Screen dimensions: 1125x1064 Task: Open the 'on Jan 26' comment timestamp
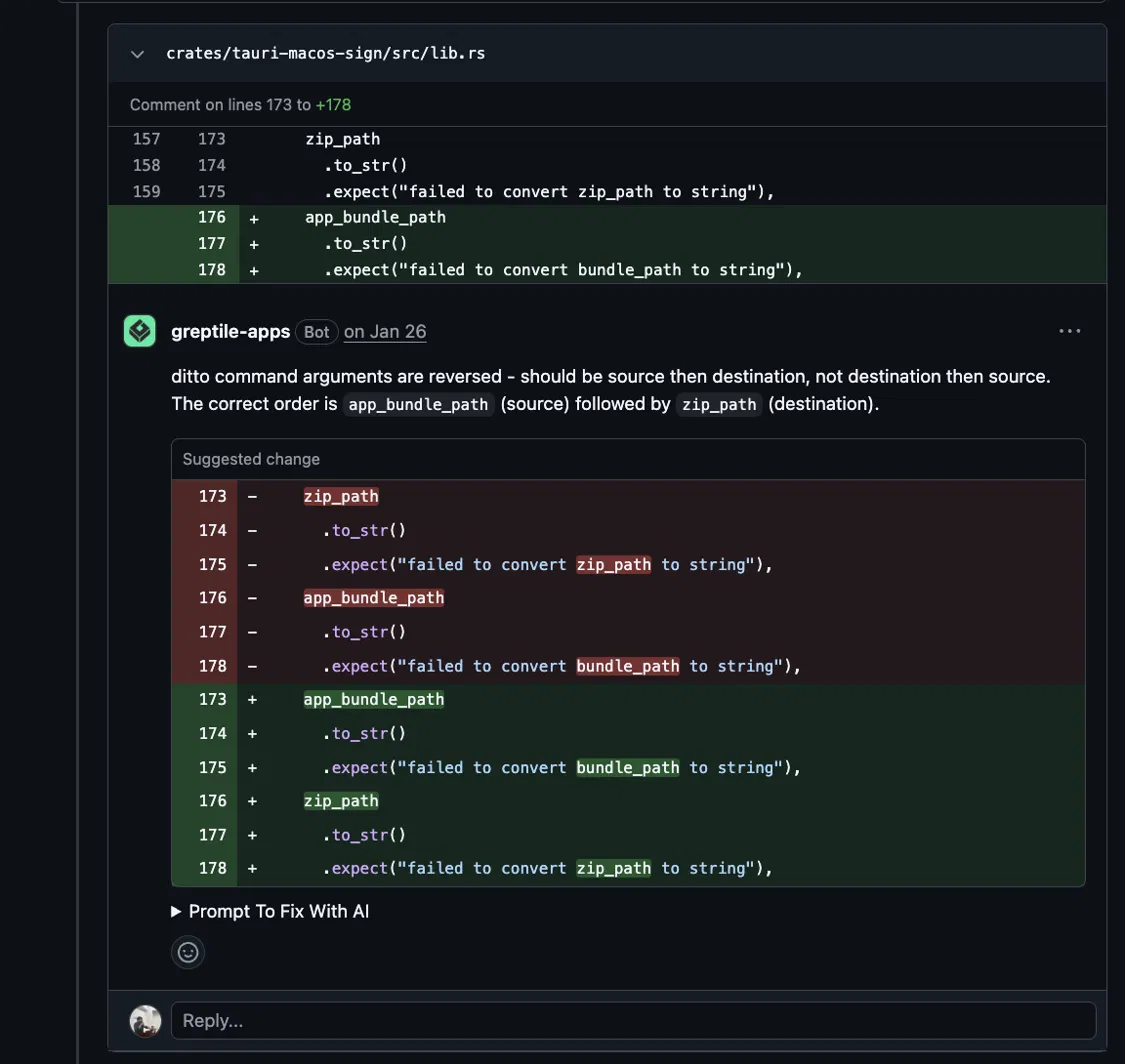coord(385,331)
